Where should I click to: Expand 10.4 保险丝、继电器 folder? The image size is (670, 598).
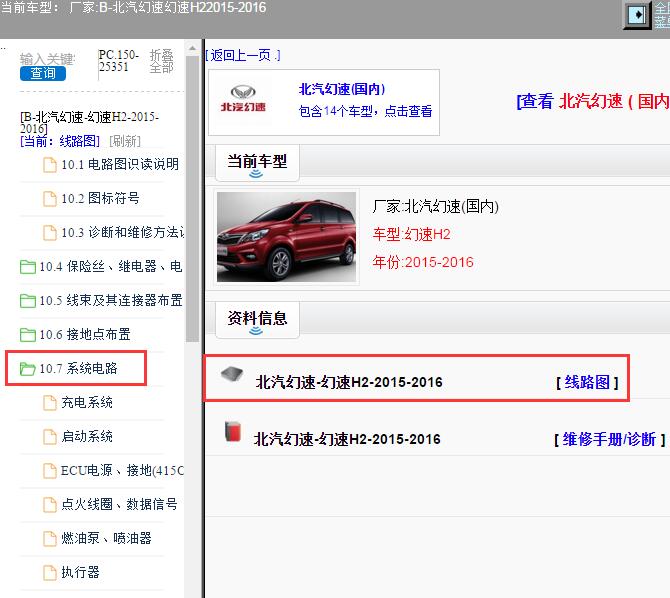[x=111, y=266]
